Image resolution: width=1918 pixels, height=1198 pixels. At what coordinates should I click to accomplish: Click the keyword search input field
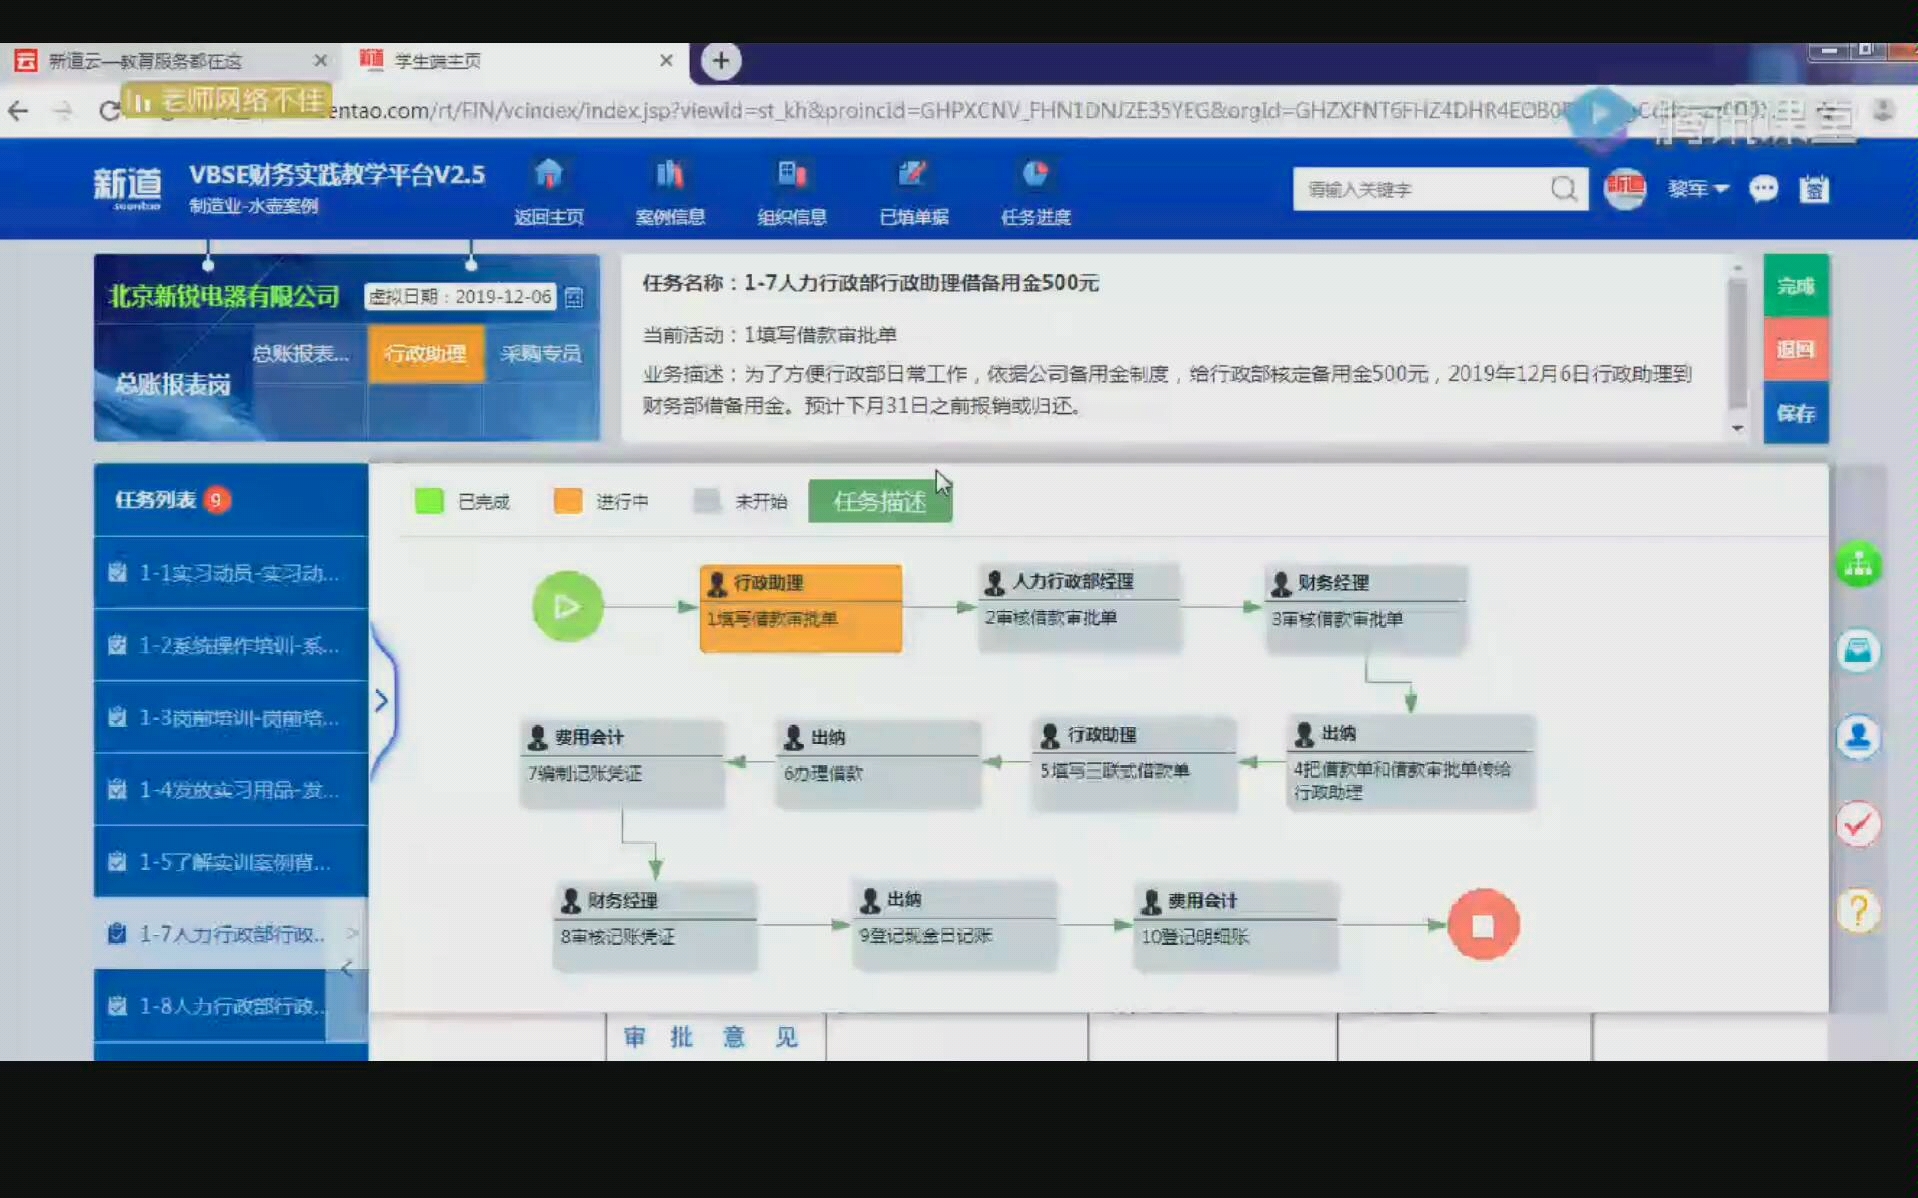pos(1420,189)
